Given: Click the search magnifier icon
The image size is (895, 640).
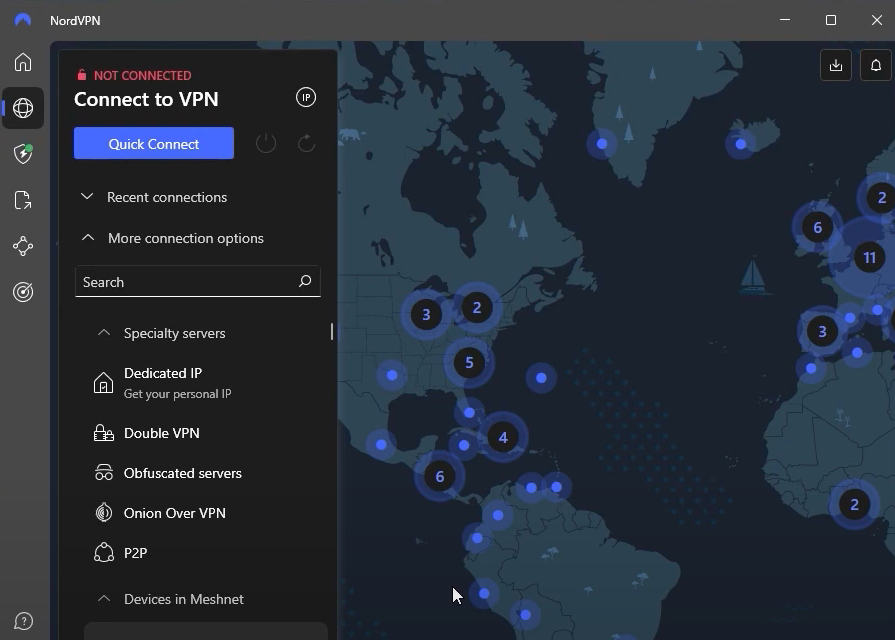Looking at the screenshot, I should 305,281.
